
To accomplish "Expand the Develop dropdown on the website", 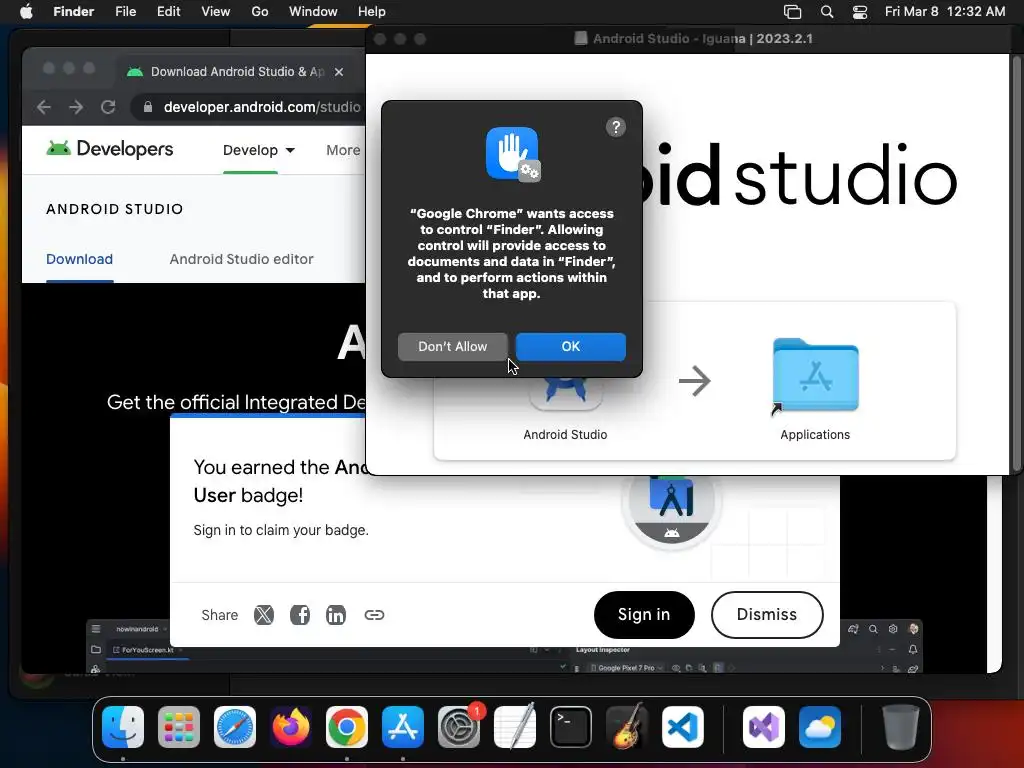I will 259,150.
